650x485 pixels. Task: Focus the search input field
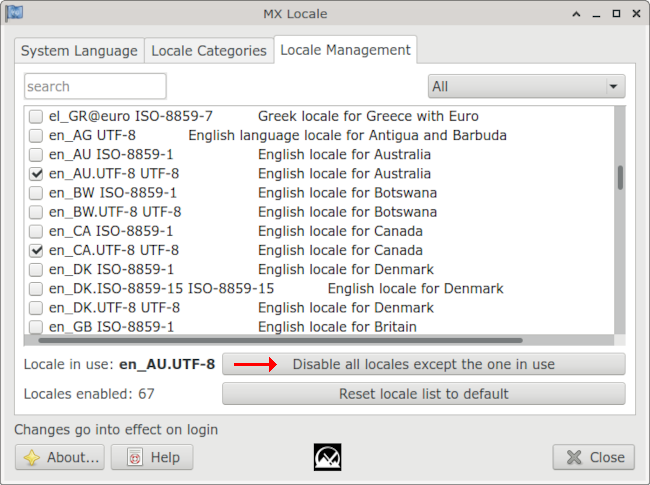95,87
